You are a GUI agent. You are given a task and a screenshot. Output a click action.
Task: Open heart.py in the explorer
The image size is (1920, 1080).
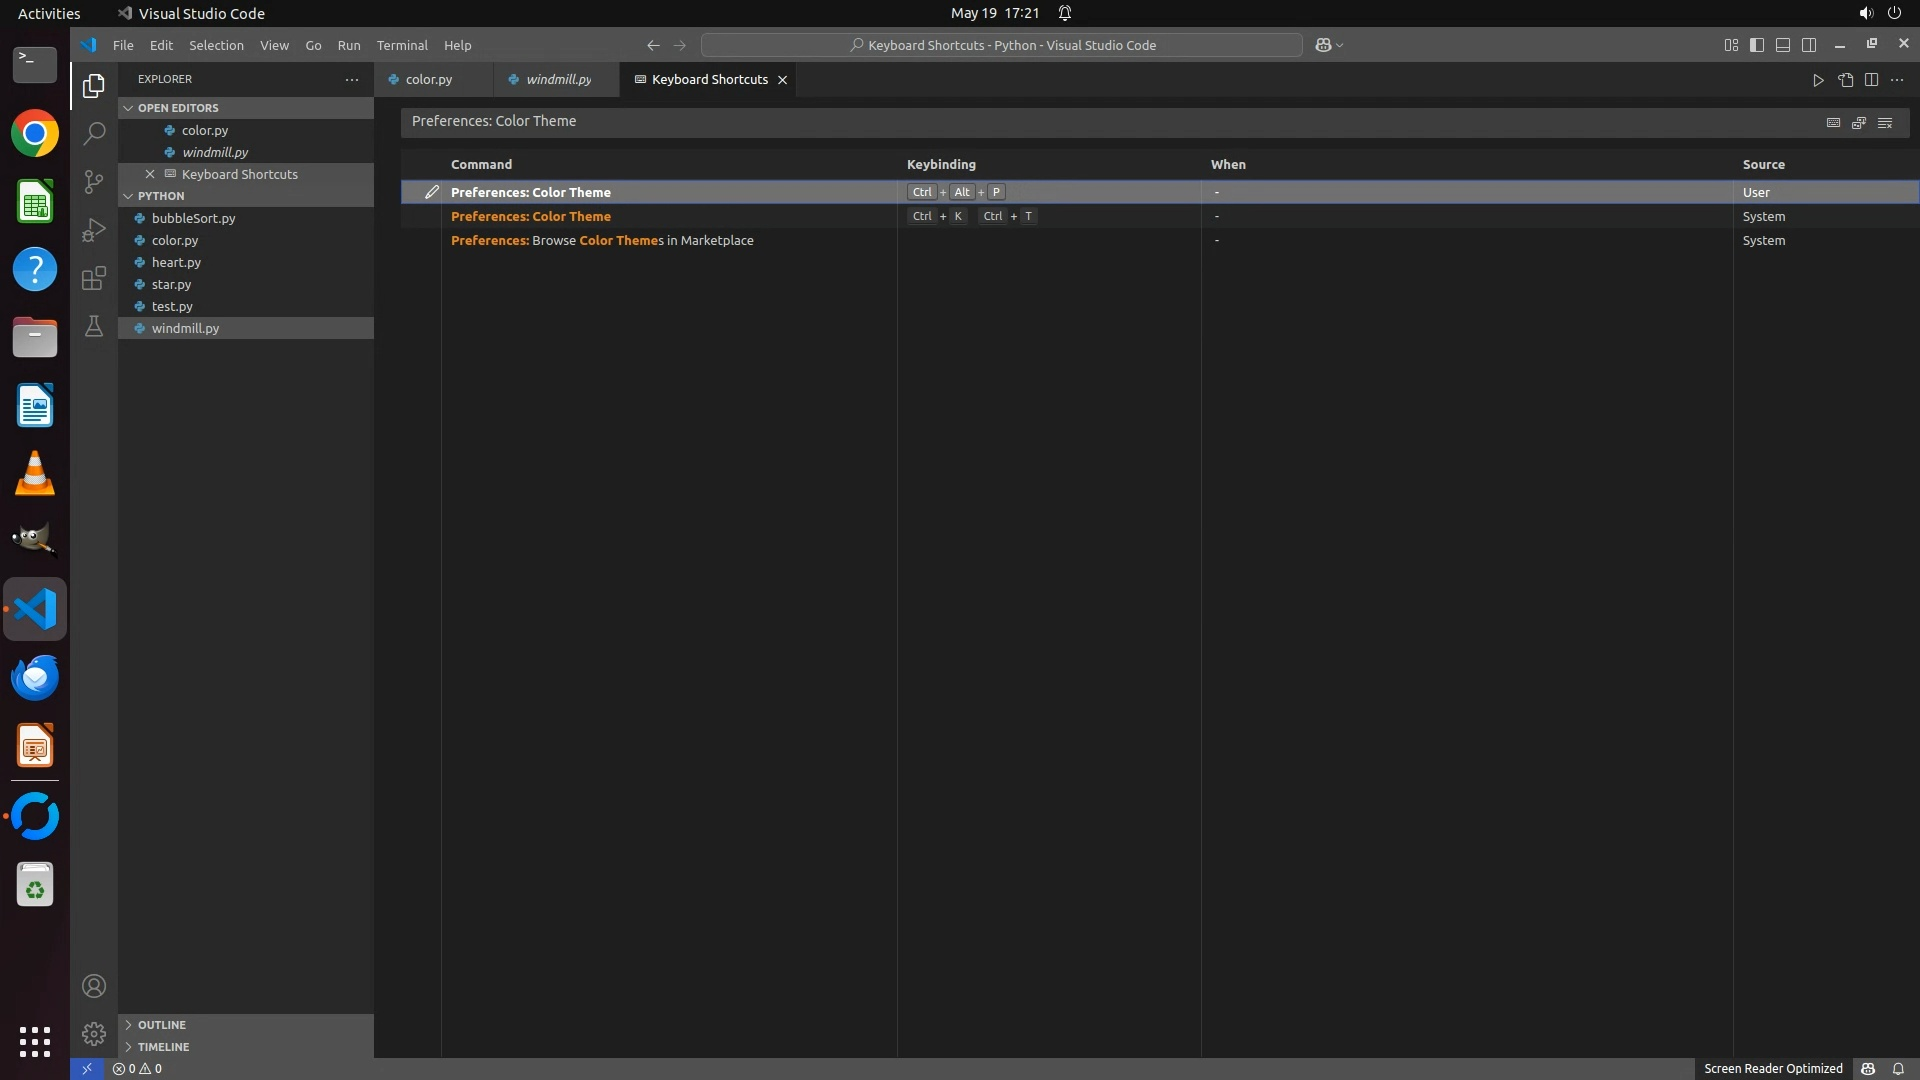176,262
